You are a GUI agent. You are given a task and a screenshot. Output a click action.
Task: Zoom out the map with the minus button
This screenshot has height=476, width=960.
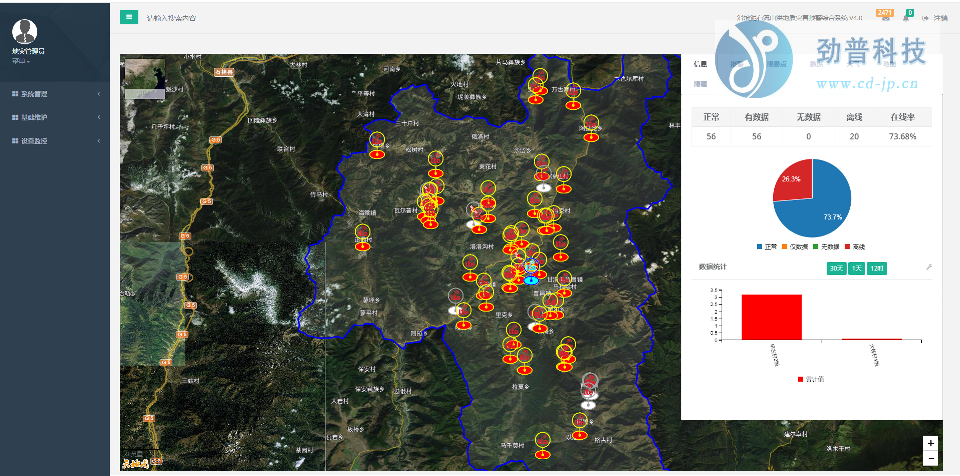tap(931, 458)
